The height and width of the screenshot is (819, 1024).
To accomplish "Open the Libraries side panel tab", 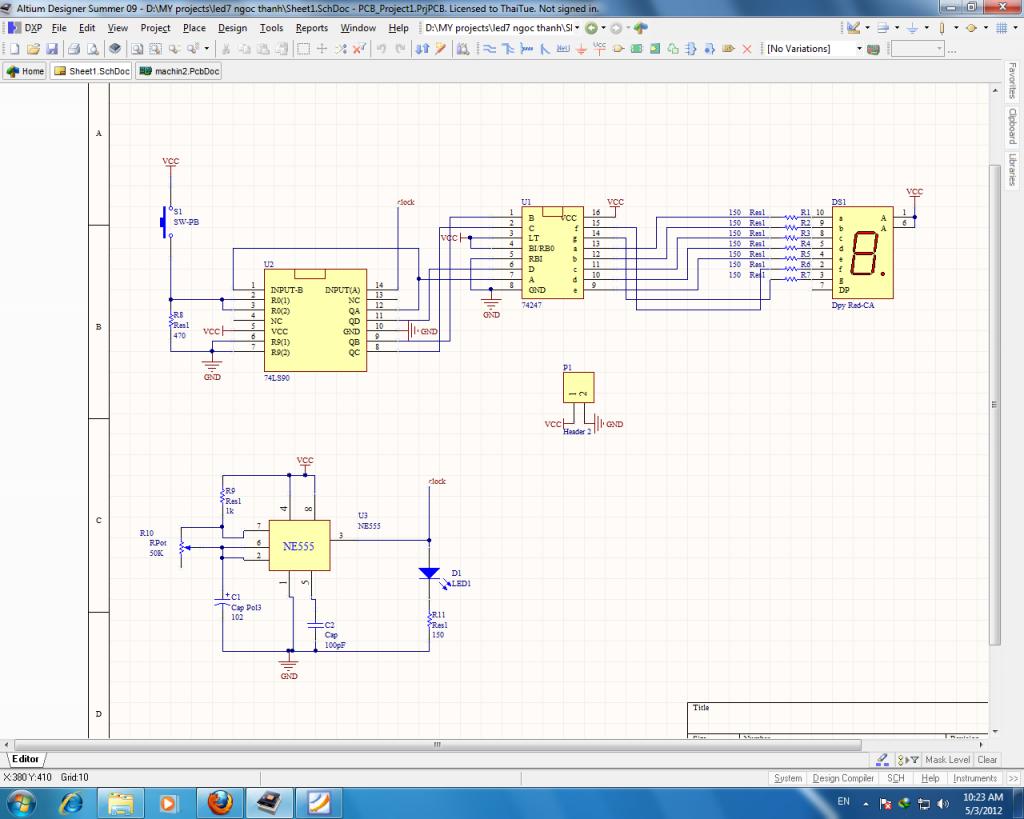I will (1012, 170).
